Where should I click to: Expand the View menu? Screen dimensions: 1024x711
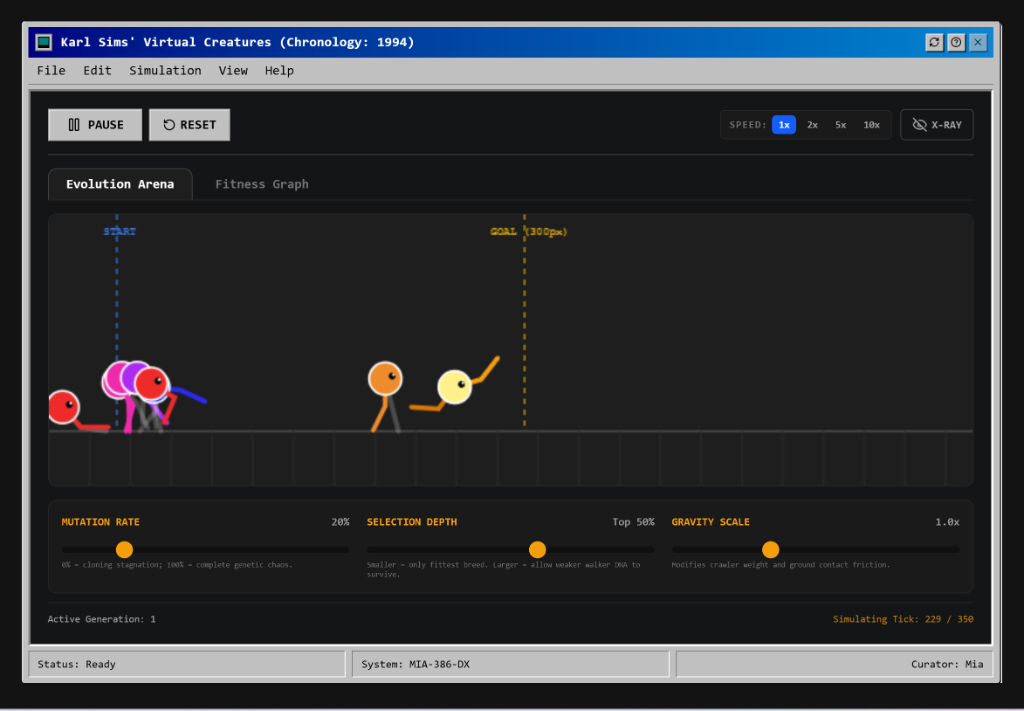[233, 71]
